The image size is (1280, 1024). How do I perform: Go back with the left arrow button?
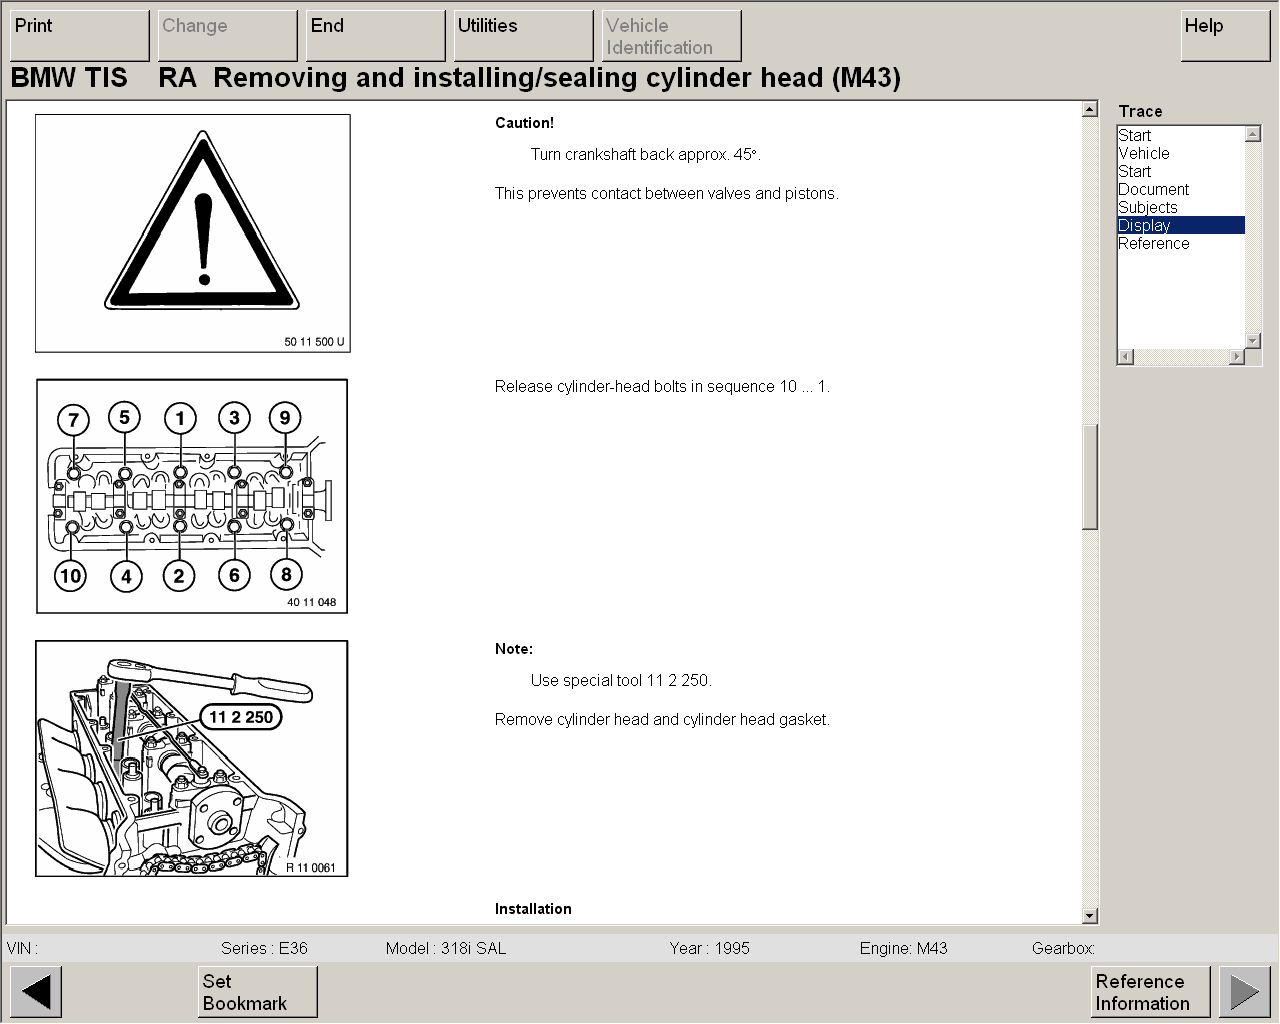click(x=36, y=992)
